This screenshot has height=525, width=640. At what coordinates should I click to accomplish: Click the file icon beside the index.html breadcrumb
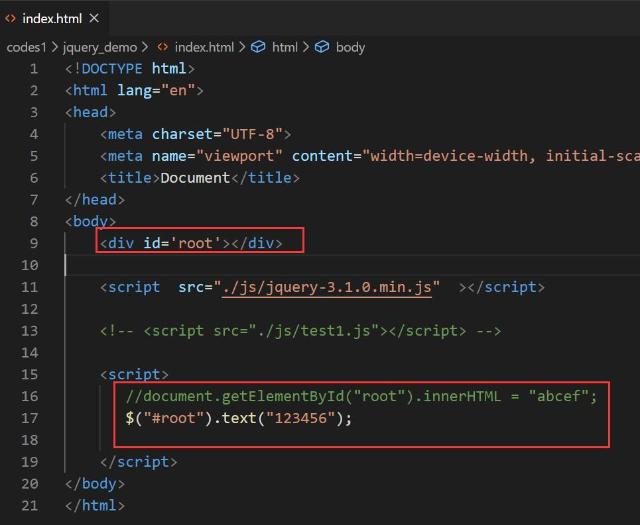point(162,47)
